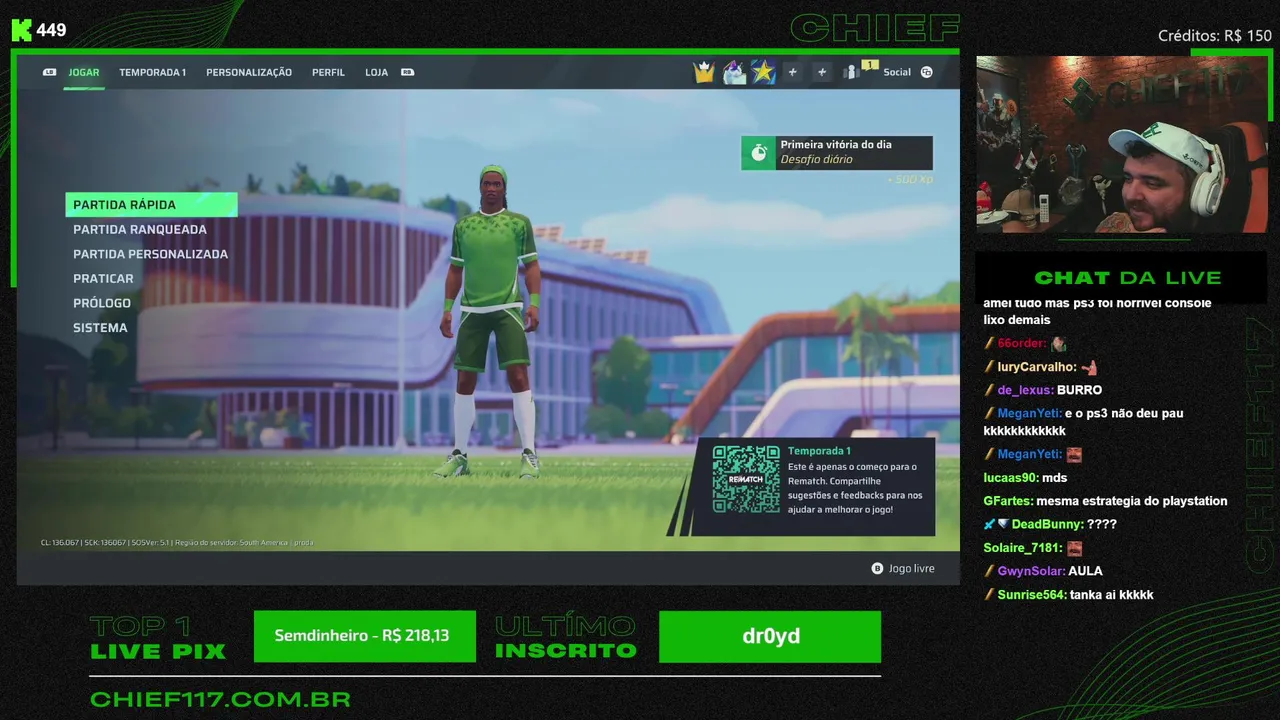The width and height of the screenshot is (1280, 720).
Task: Click the server region status text
Action: [x=177, y=542]
